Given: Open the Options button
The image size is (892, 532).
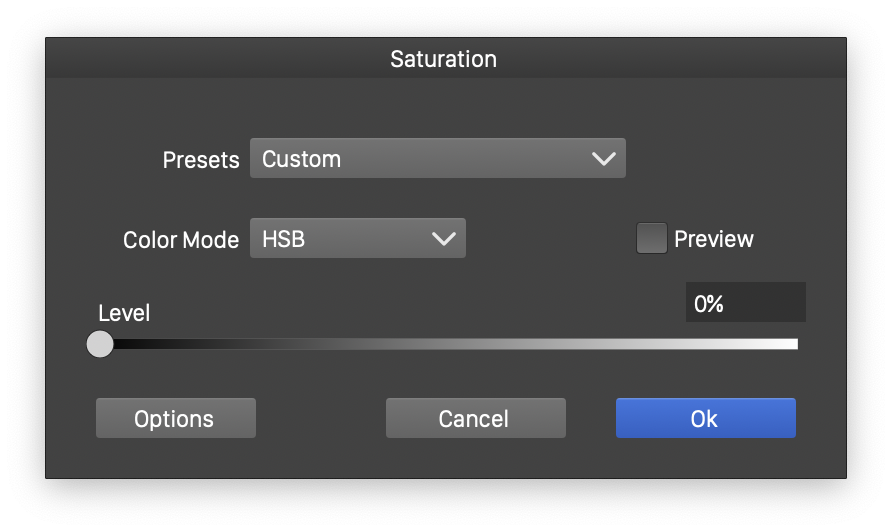Looking at the screenshot, I should 175,418.
